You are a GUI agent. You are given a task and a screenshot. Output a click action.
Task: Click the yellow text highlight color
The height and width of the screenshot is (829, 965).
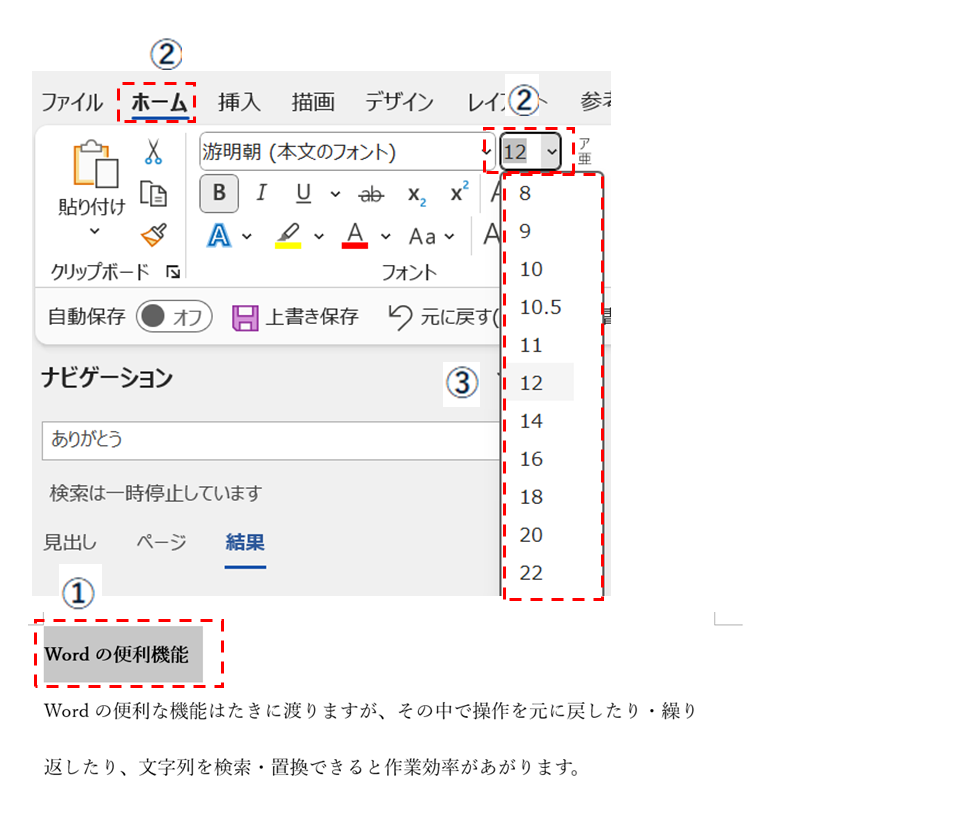coord(288,236)
